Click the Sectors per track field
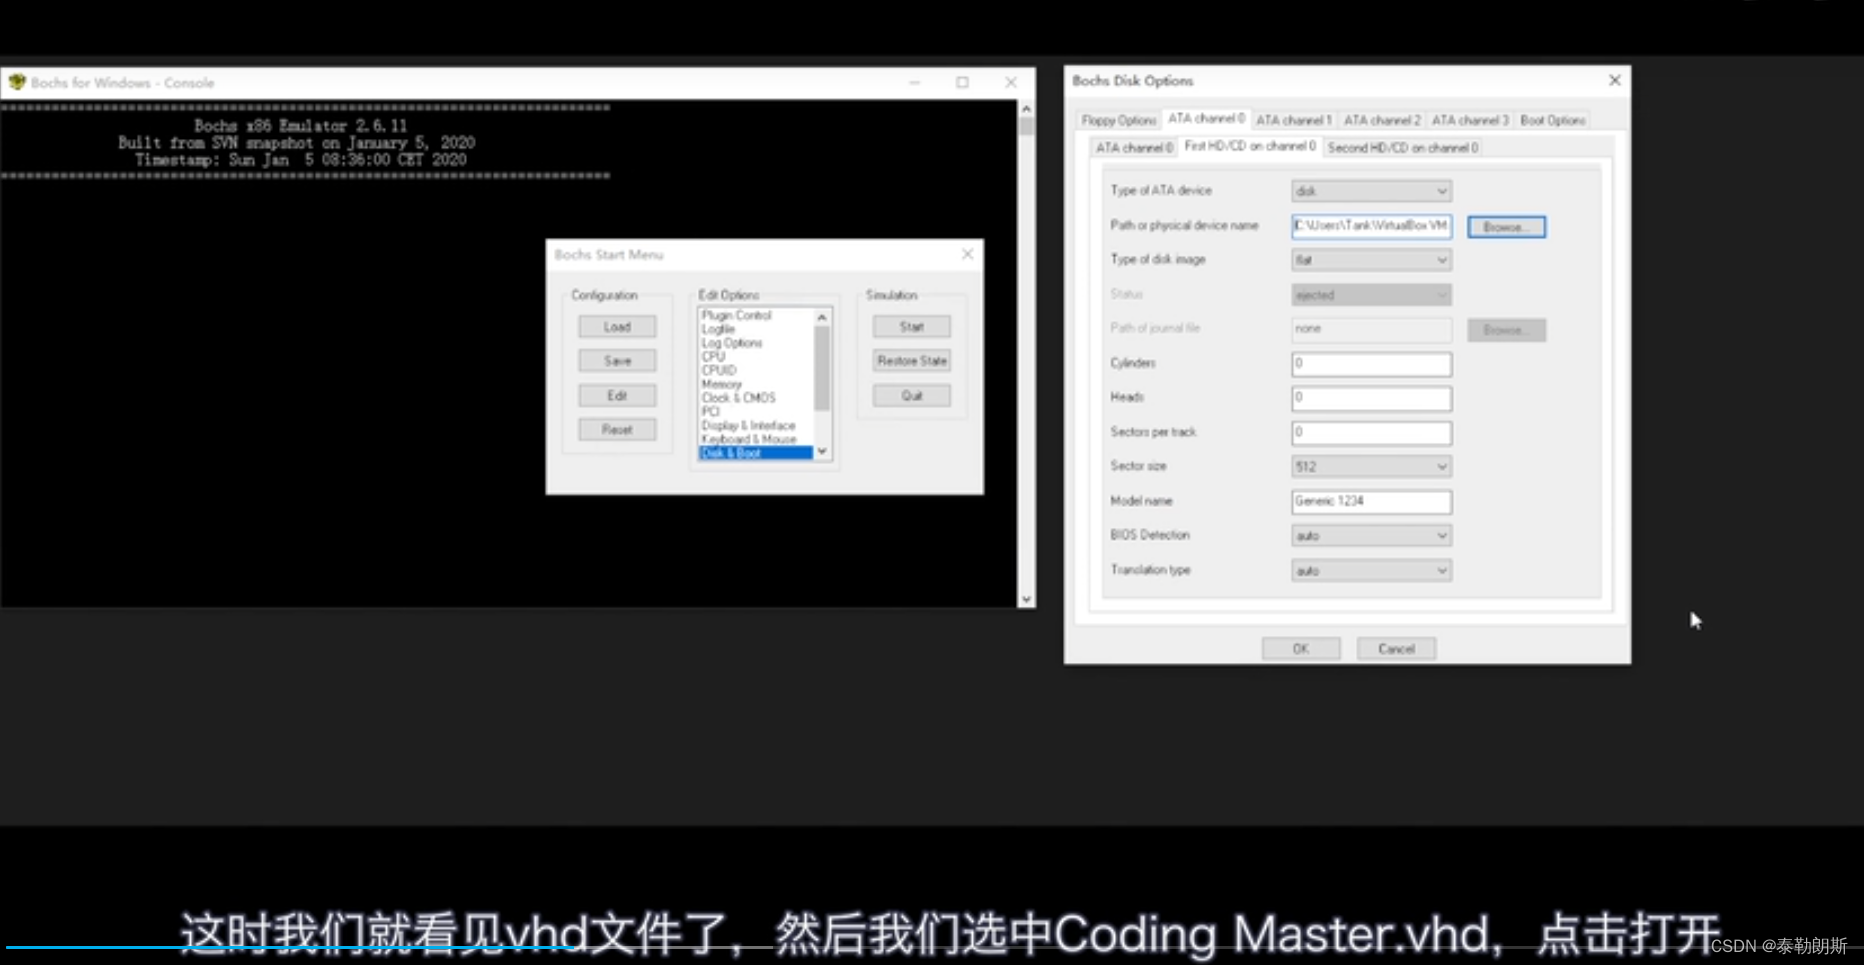Image resolution: width=1864 pixels, height=965 pixels. tap(1371, 433)
